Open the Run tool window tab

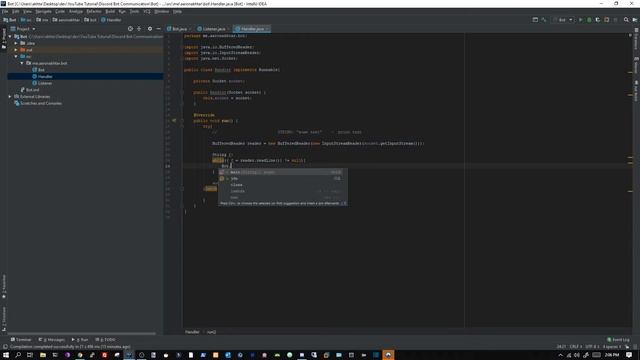[x=80, y=340]
